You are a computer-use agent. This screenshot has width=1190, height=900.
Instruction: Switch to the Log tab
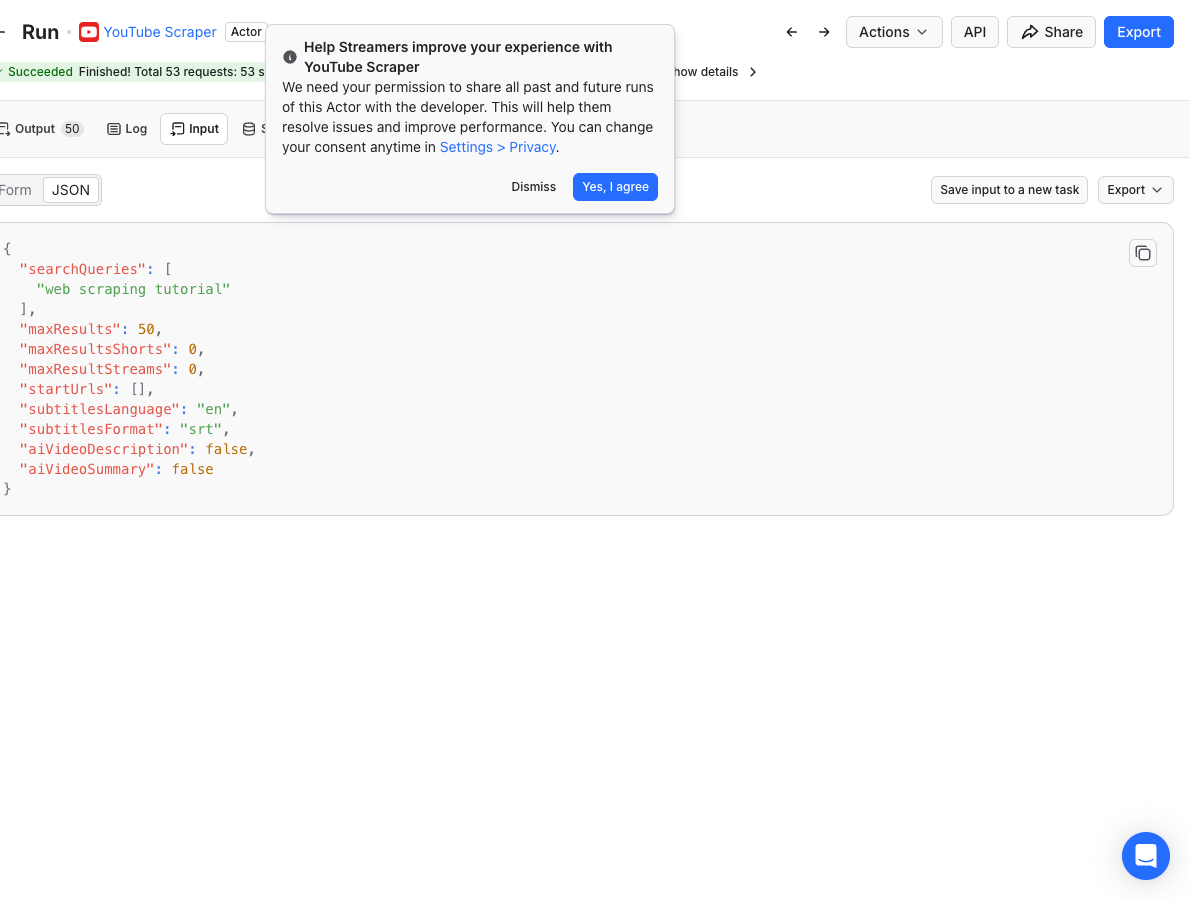tap(127, 129)
